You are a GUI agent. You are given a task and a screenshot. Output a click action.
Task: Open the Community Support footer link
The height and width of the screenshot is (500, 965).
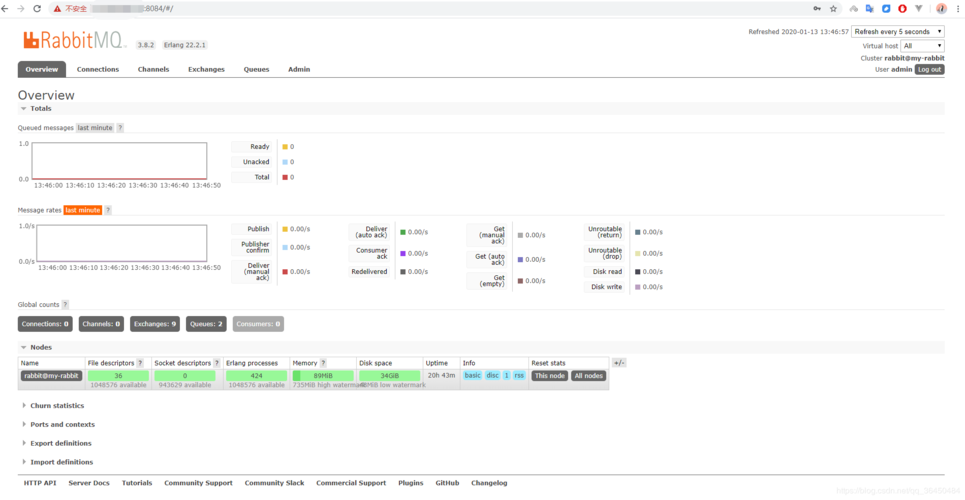click(198, 483)
